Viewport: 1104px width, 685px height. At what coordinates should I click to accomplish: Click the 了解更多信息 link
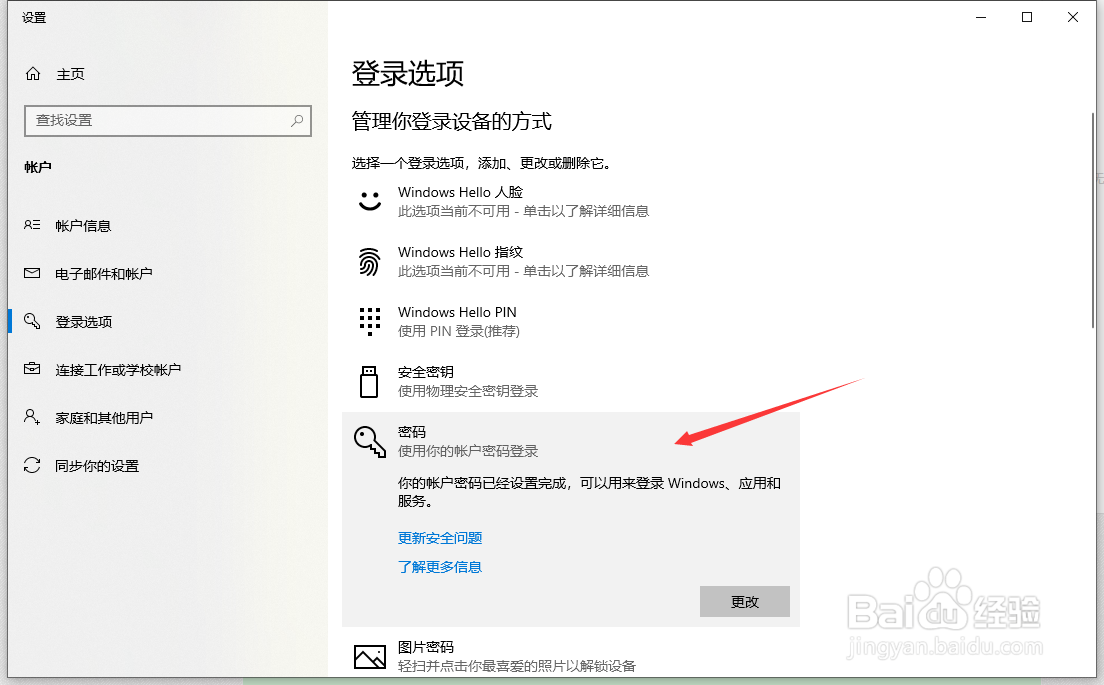tap(439, 567)
